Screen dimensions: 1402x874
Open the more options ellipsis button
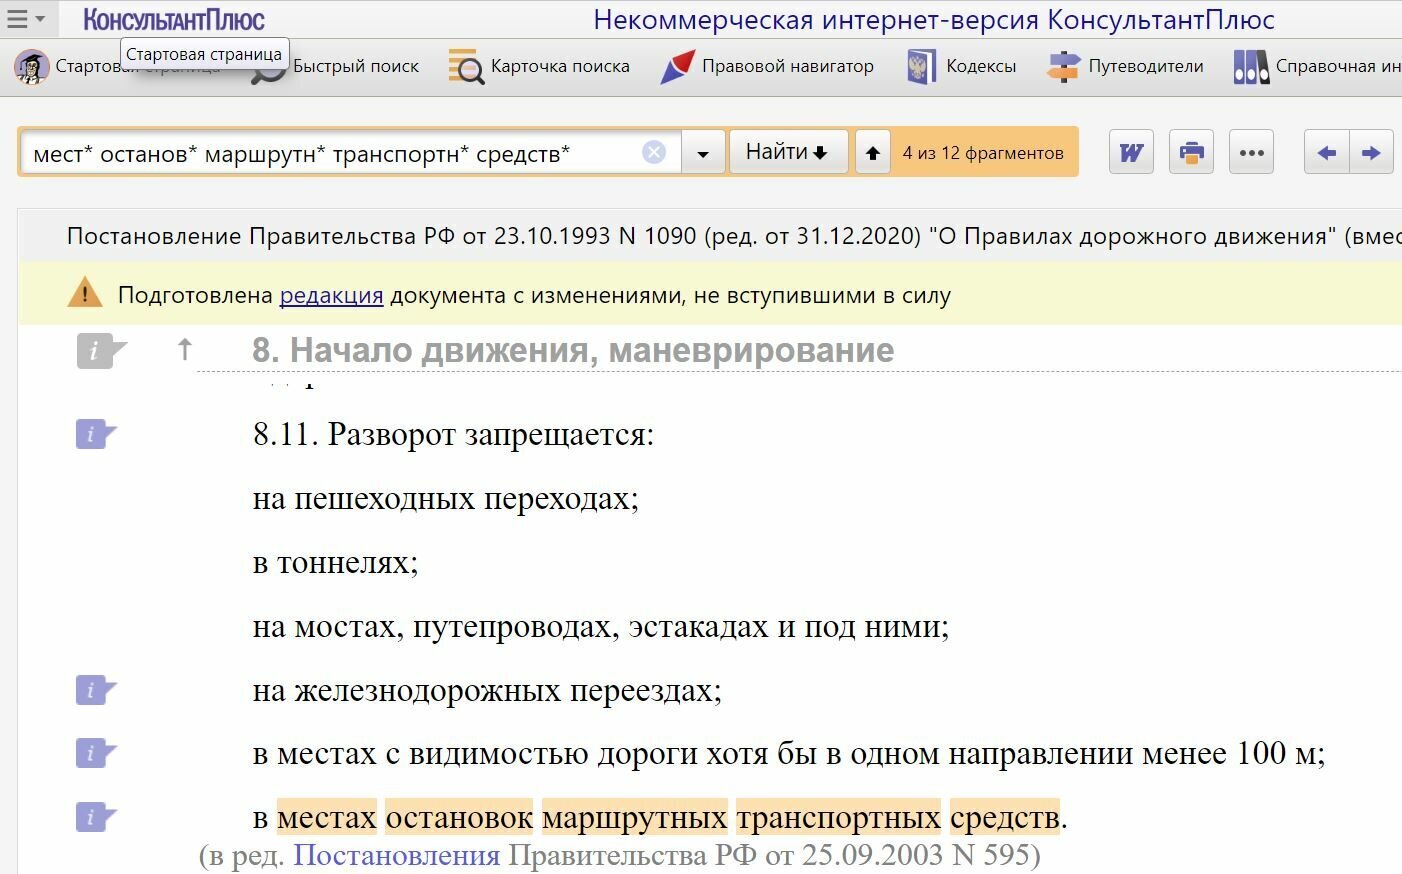1251,153
